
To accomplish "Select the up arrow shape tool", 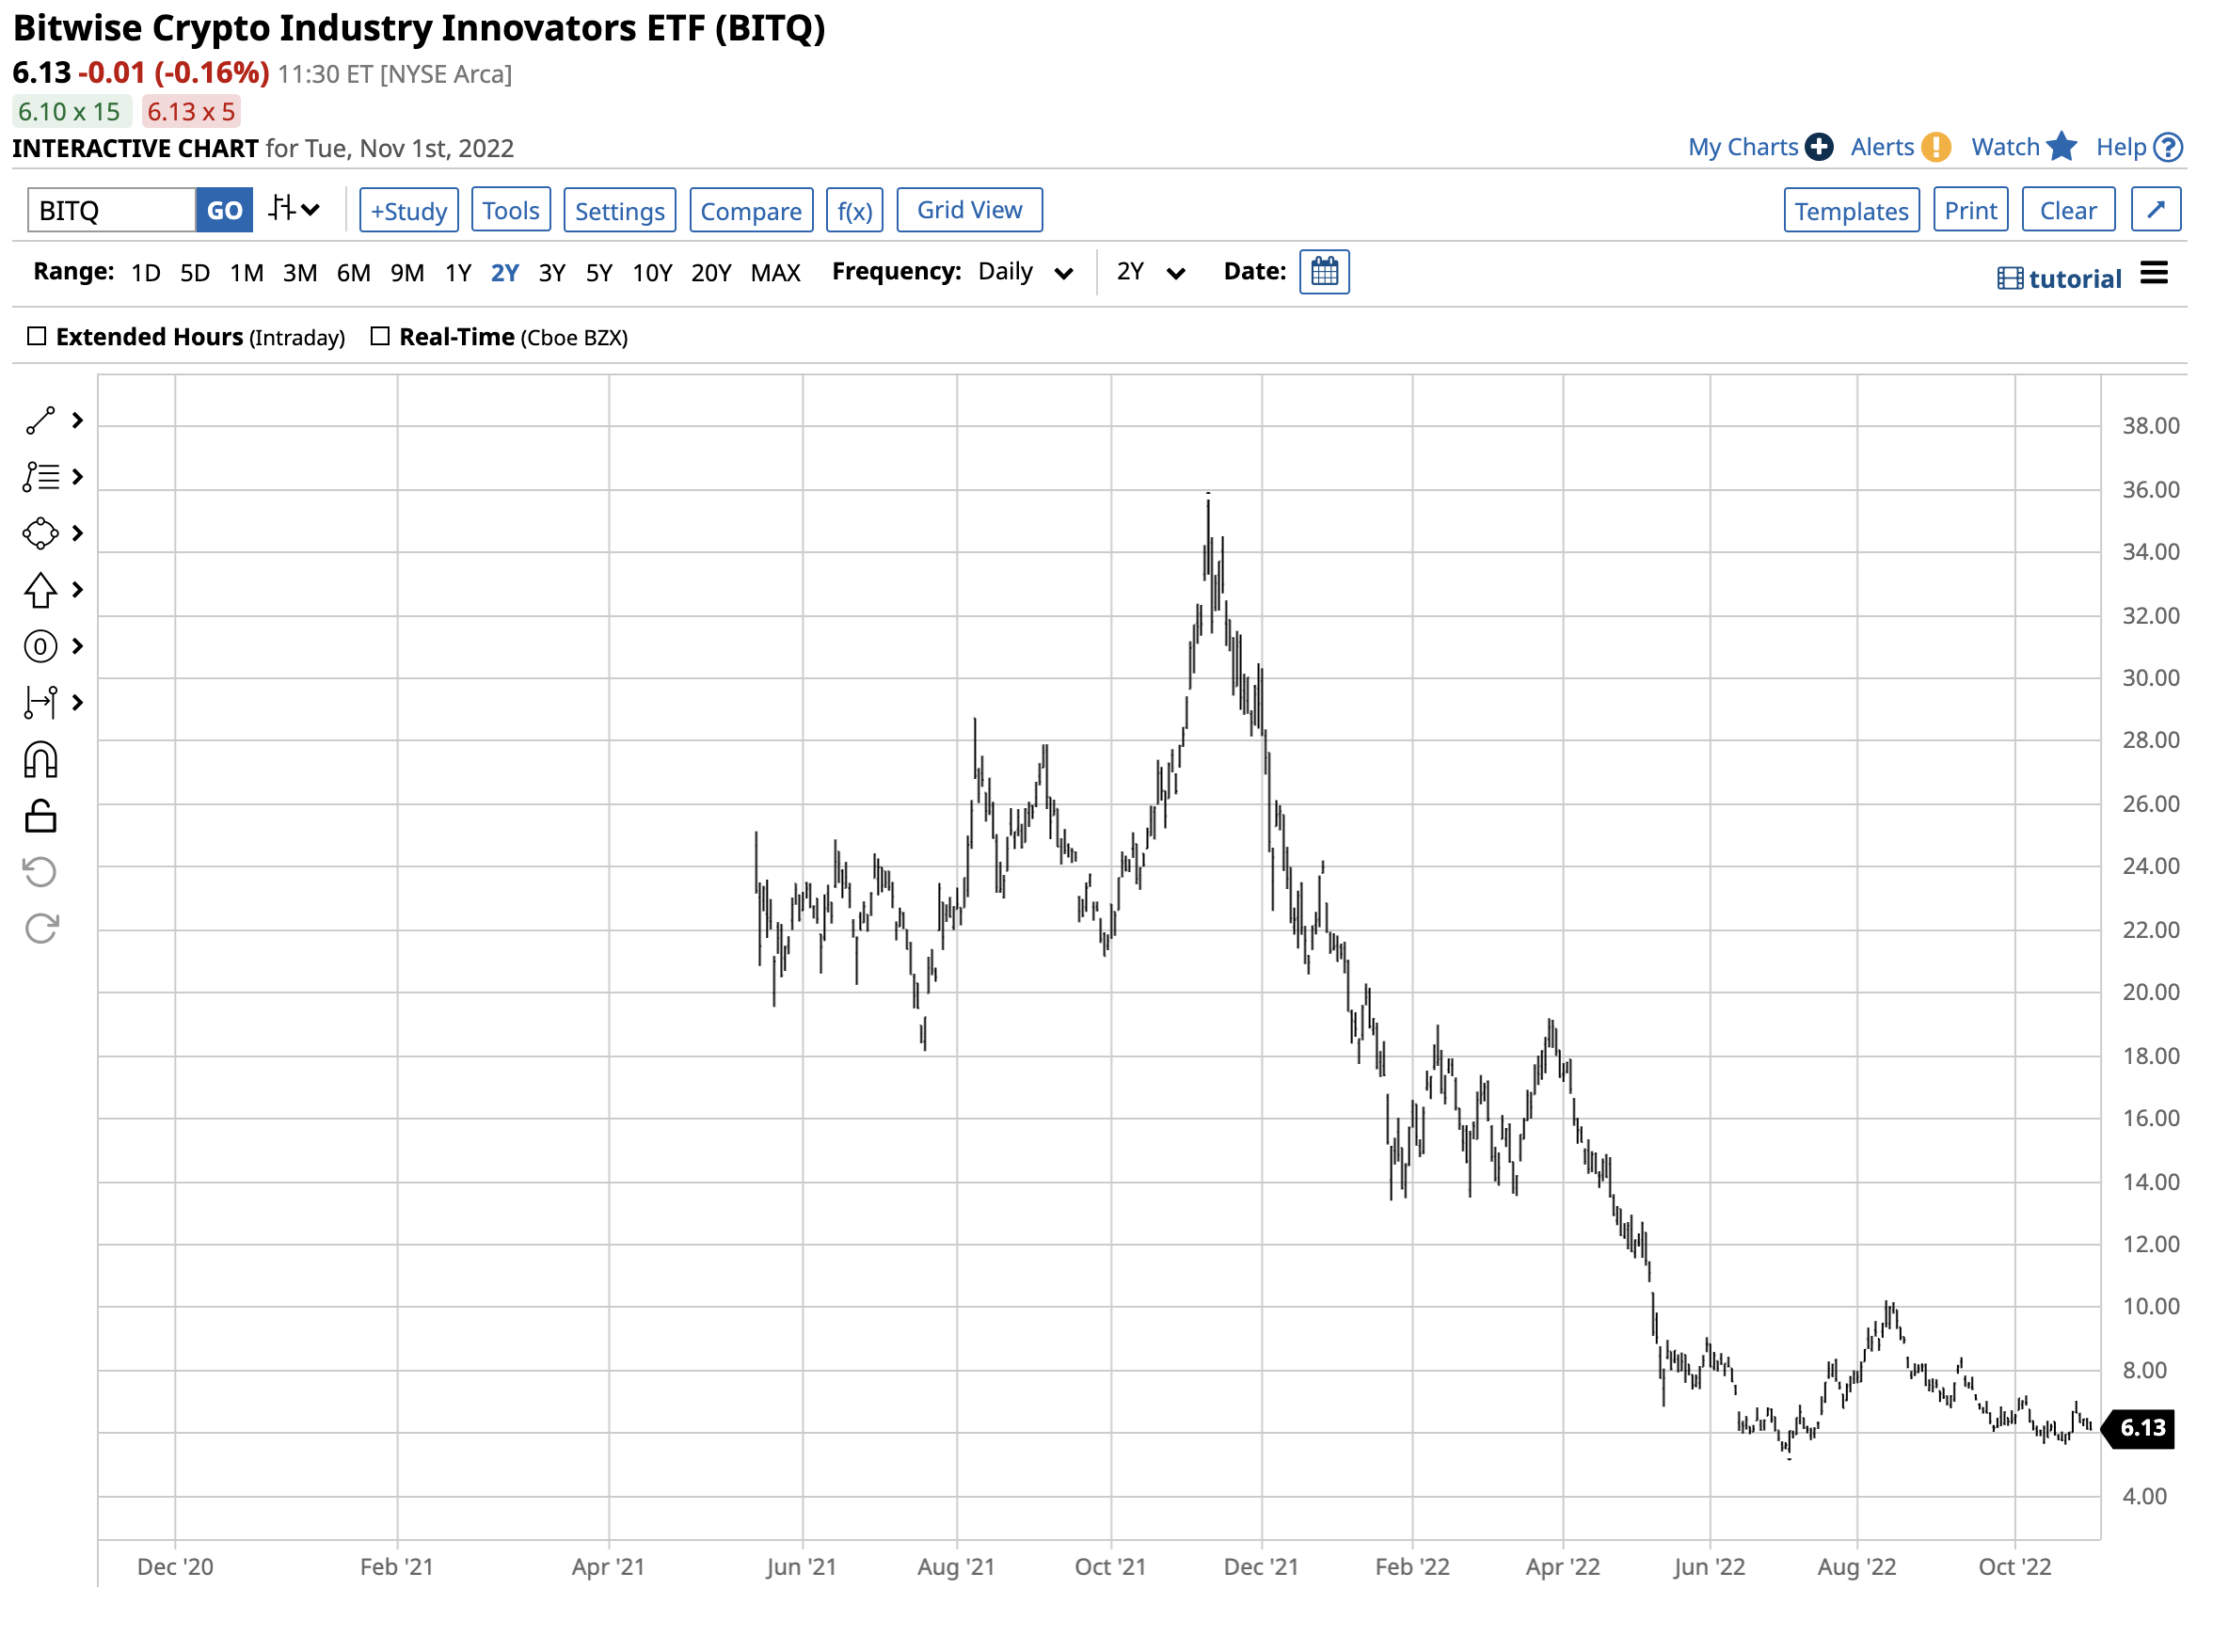I will pos(40,590).
